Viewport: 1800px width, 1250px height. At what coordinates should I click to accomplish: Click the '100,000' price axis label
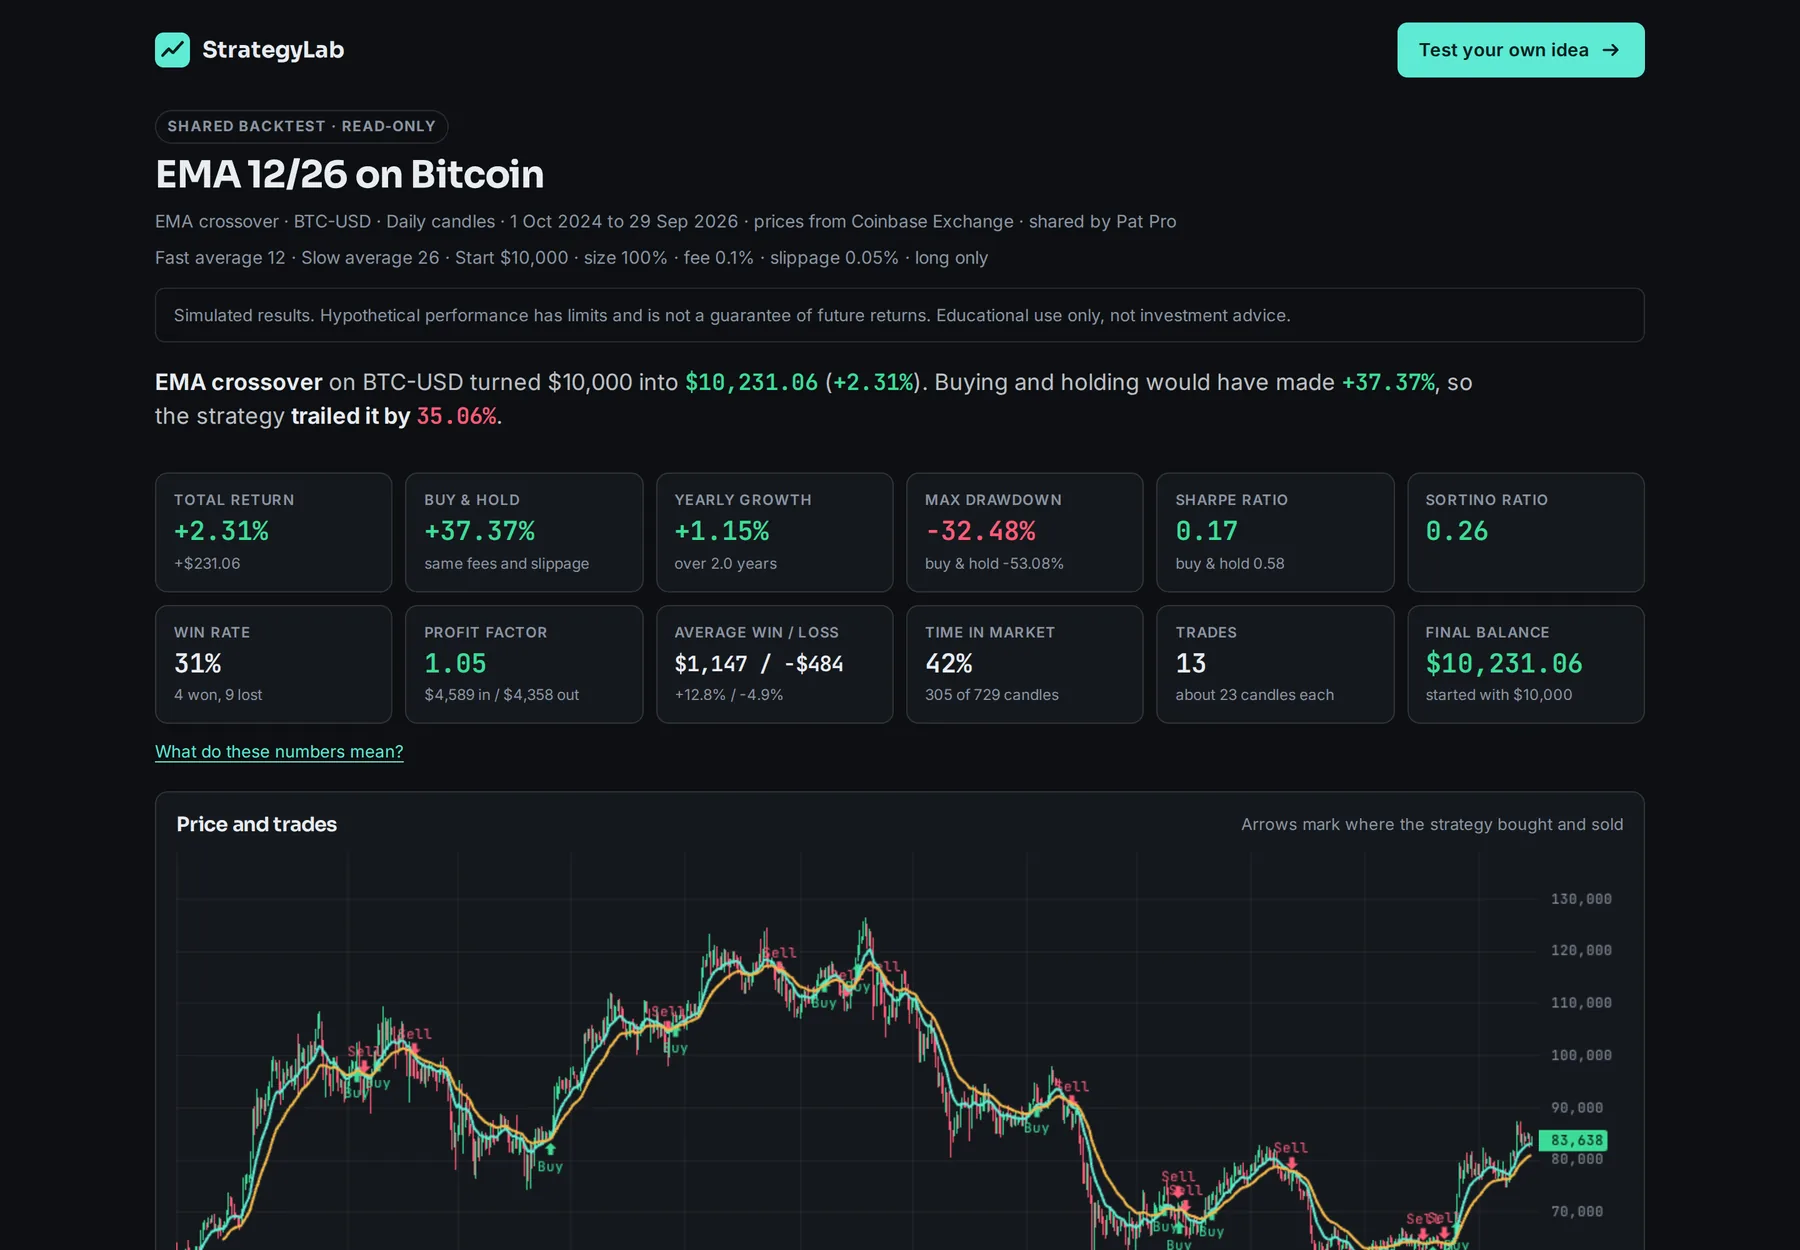1581,1055
